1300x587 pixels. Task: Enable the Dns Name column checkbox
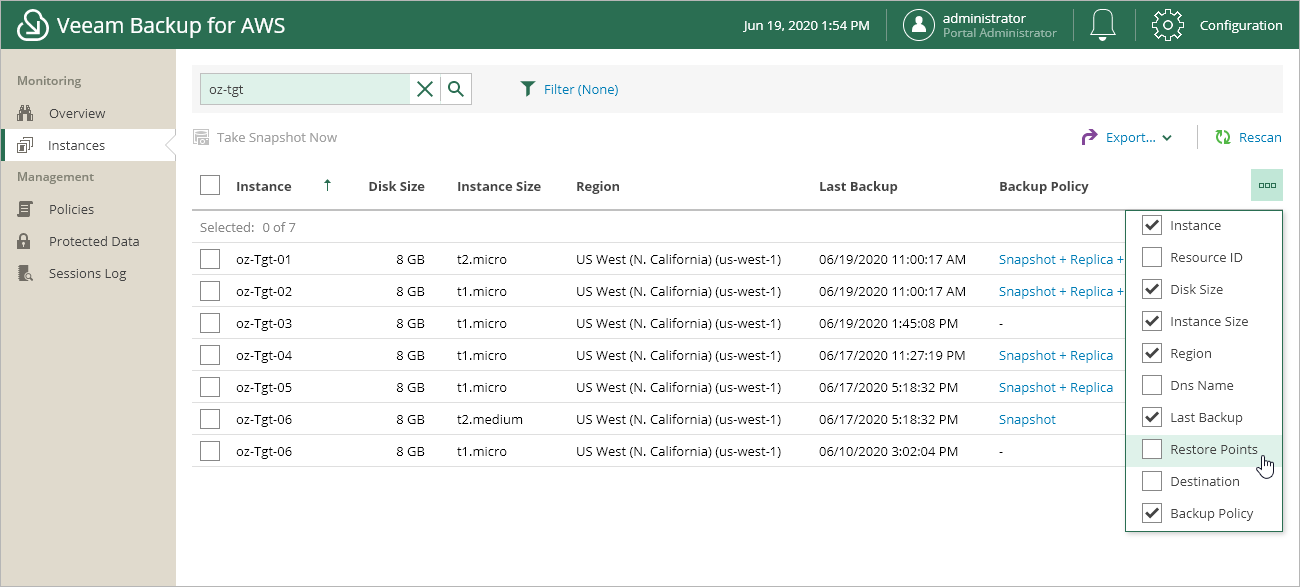[x=1152, y=385]
